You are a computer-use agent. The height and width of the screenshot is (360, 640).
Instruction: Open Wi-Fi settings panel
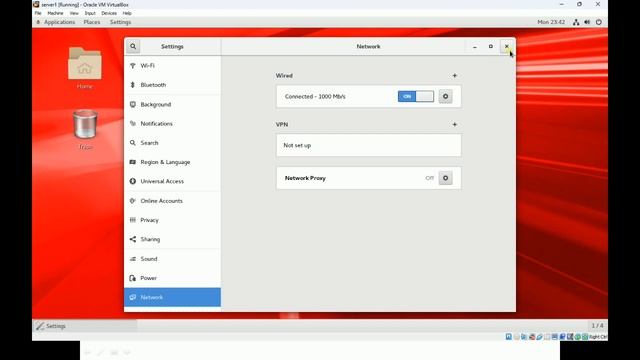click(x=172, y=66)
